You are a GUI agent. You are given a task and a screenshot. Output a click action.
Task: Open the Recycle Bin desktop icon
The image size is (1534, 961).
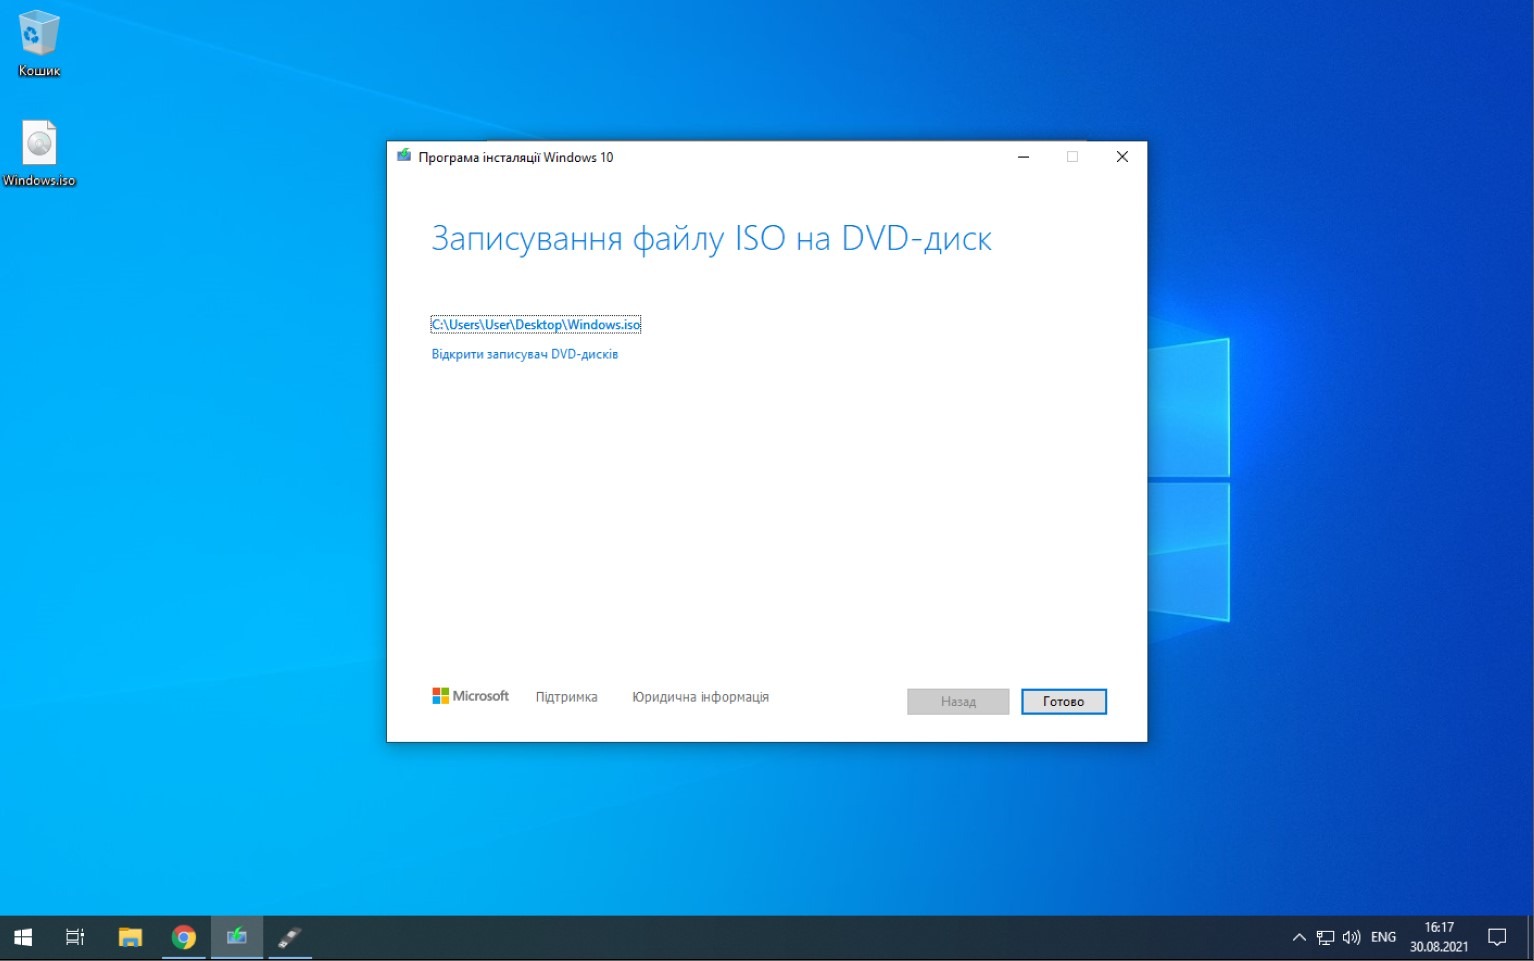[39, 44]
